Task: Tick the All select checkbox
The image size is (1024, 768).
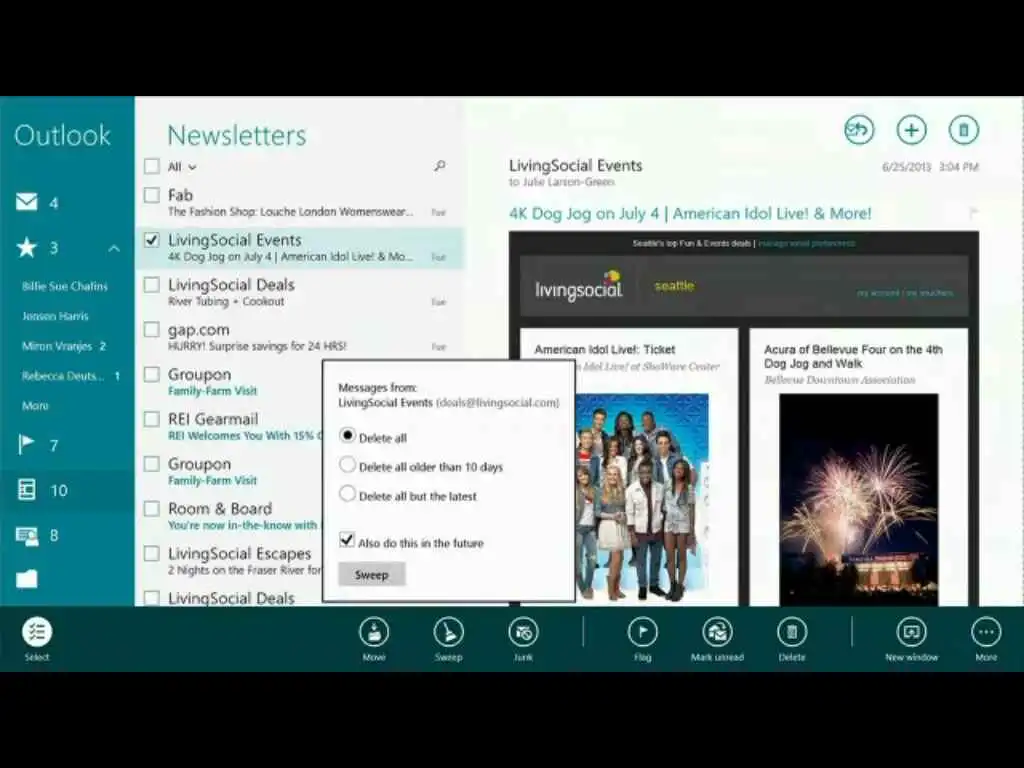Action: (152, 167)
